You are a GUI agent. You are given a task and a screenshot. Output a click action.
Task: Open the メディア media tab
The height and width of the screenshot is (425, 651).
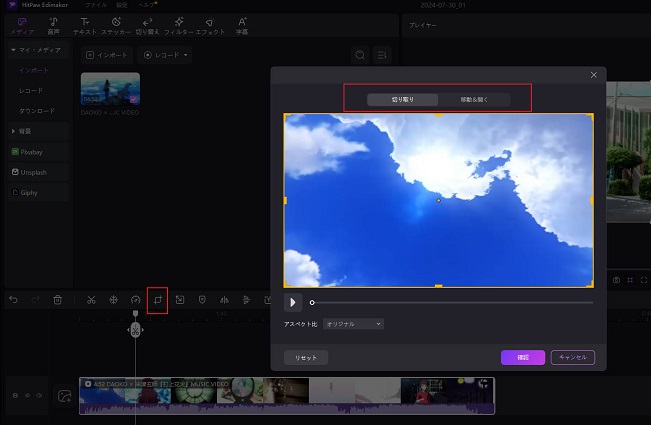click(x=22, y=26)
